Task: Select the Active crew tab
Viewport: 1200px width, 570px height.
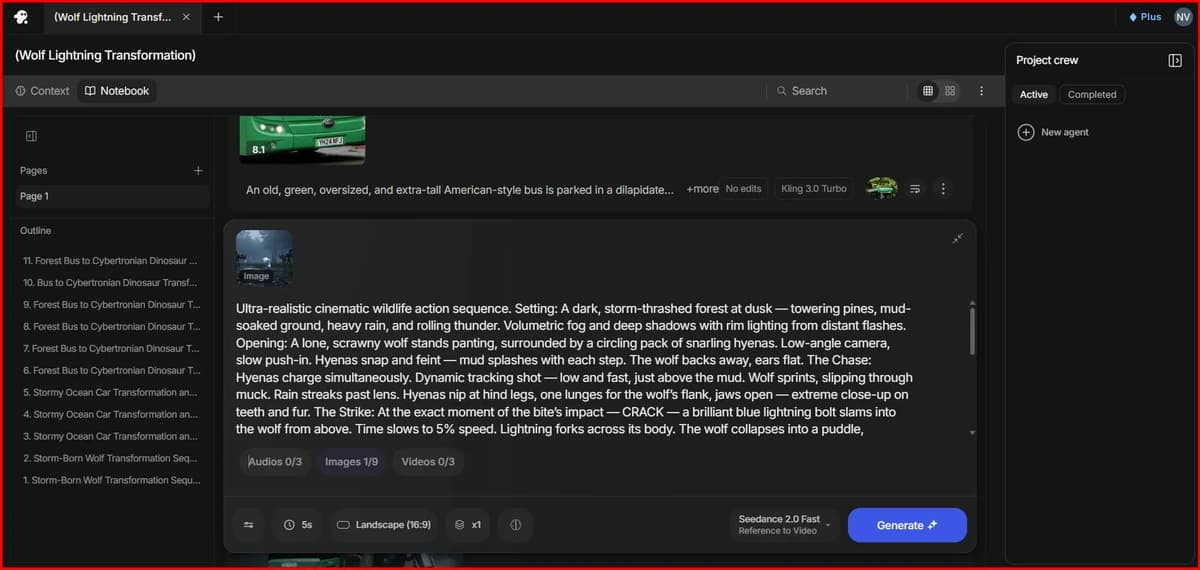Action: [x=1034, y=95]
